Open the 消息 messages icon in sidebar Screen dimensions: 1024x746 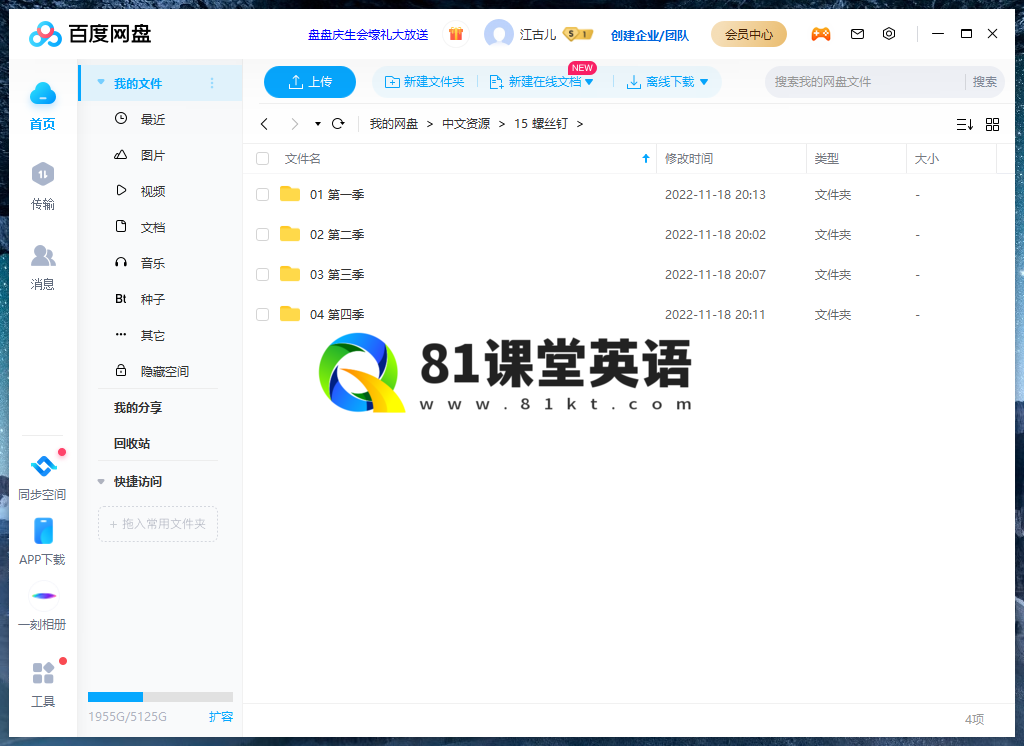pyautogui.click(x=42, y=257)
